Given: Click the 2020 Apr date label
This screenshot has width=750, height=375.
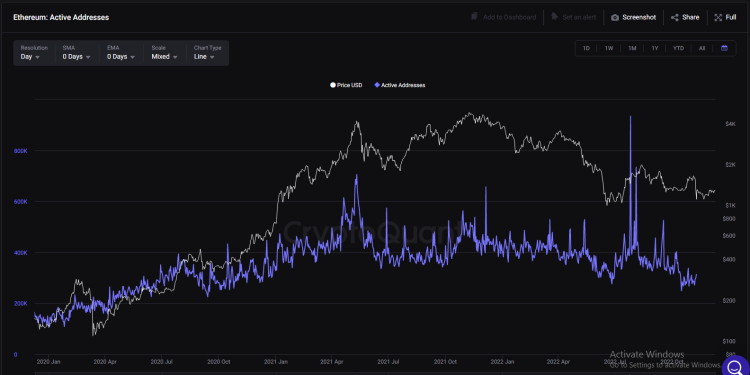Looking at the screenshot, I should pos(106,362).
